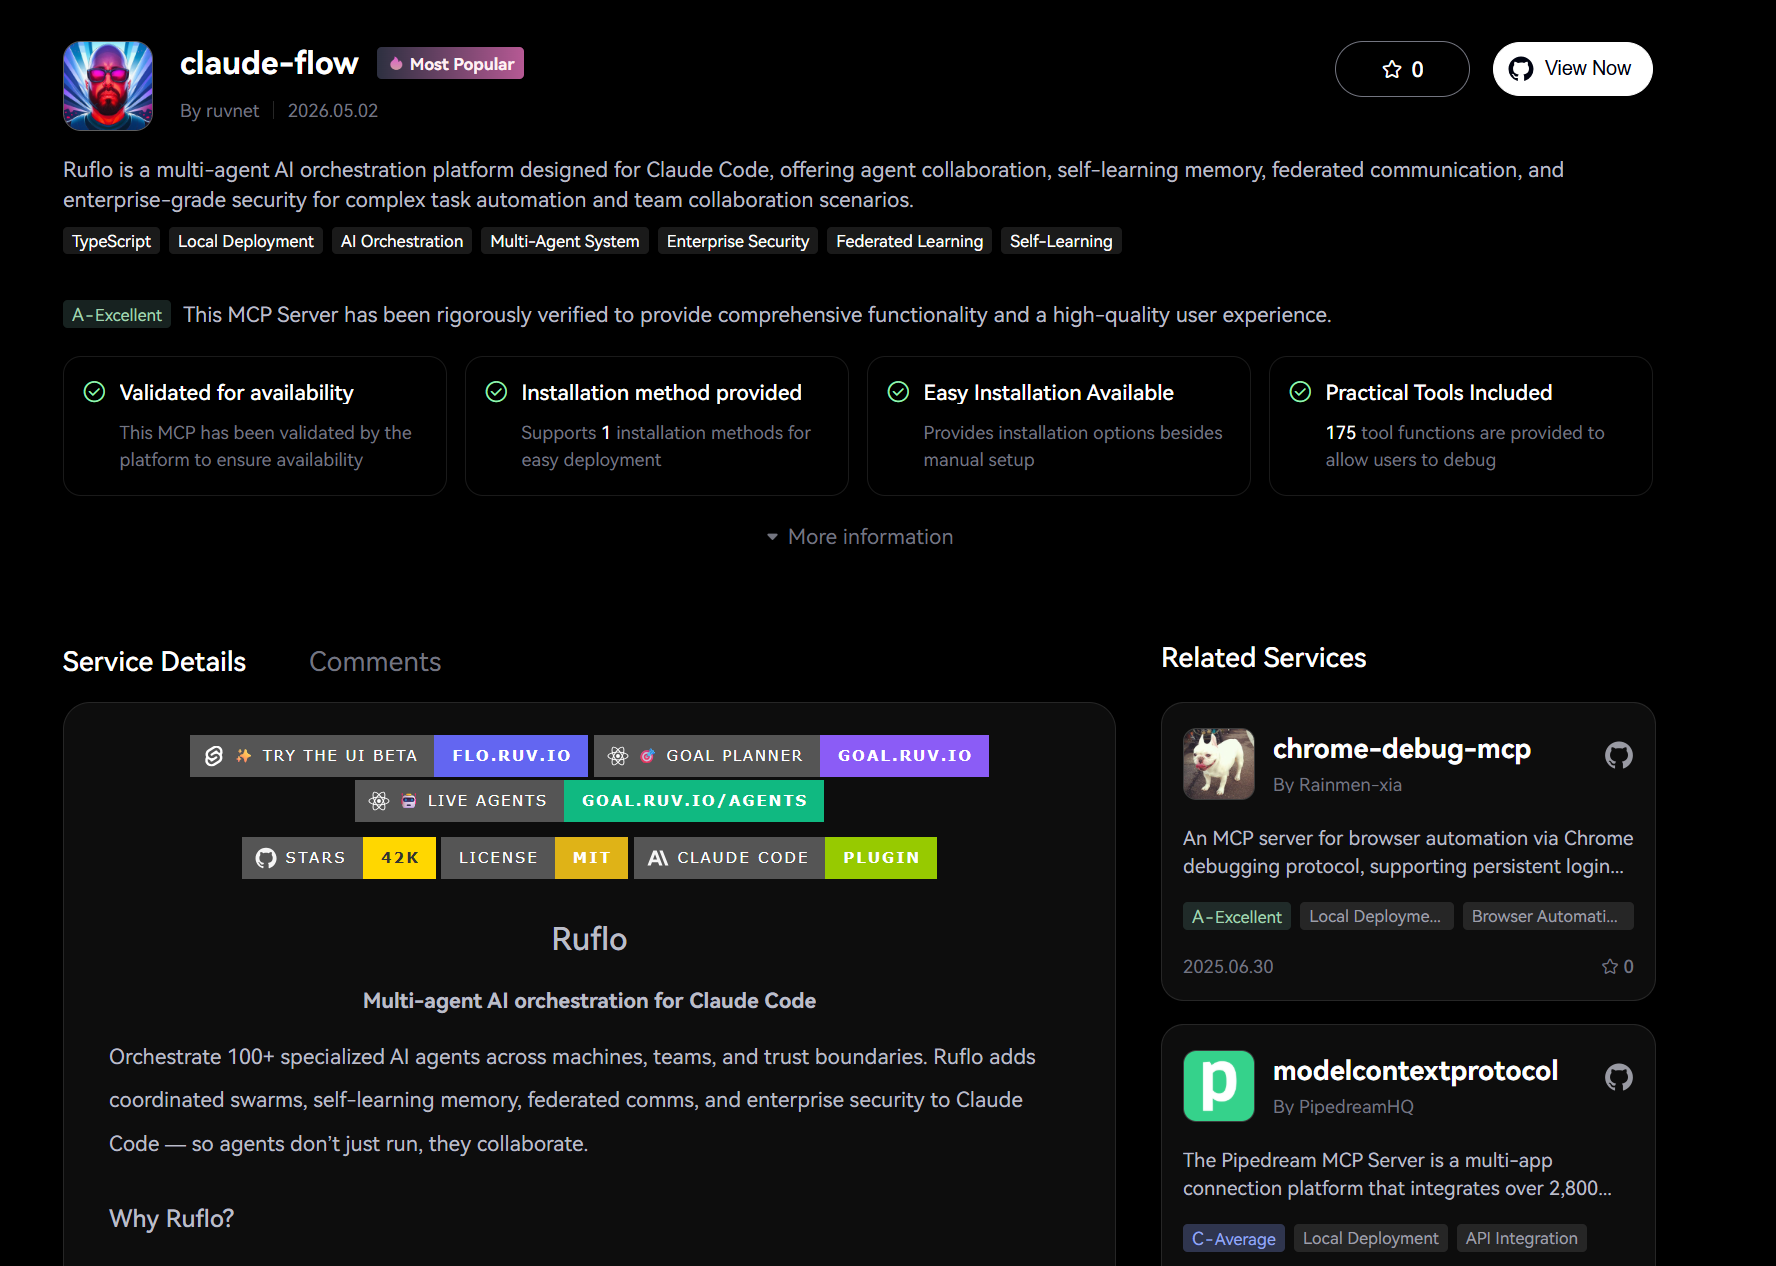Click the star icon to favorite claude-flow

(1392, 69)
